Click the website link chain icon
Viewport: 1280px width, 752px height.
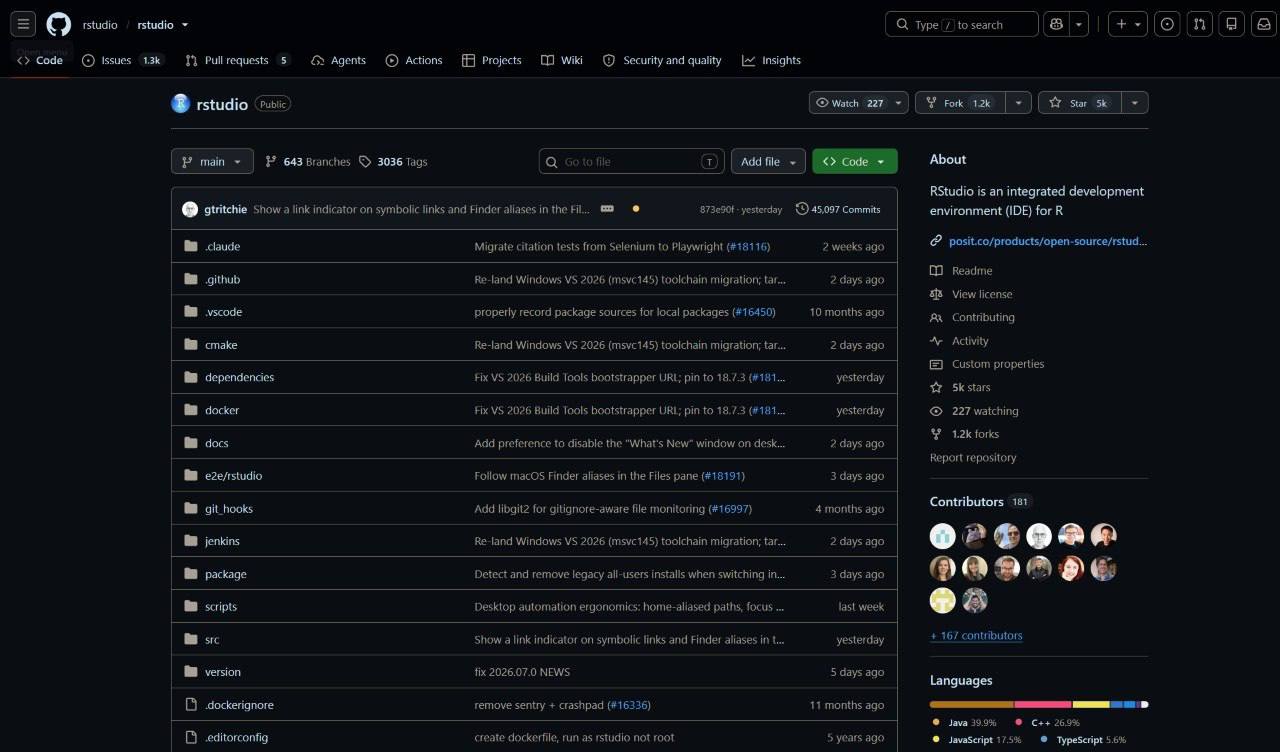click(x=936, y=240)
